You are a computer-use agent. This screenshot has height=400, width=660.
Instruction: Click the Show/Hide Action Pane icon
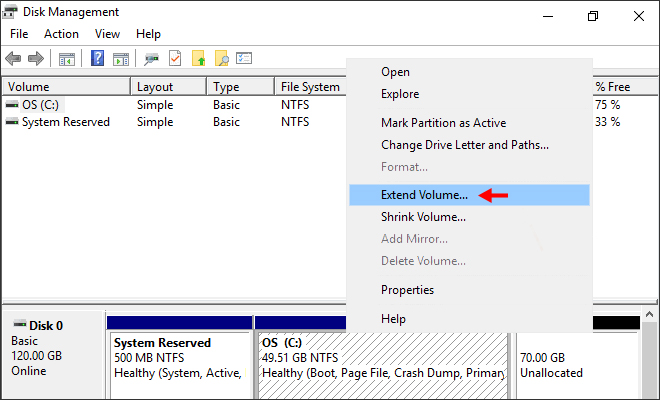(121, 58)
